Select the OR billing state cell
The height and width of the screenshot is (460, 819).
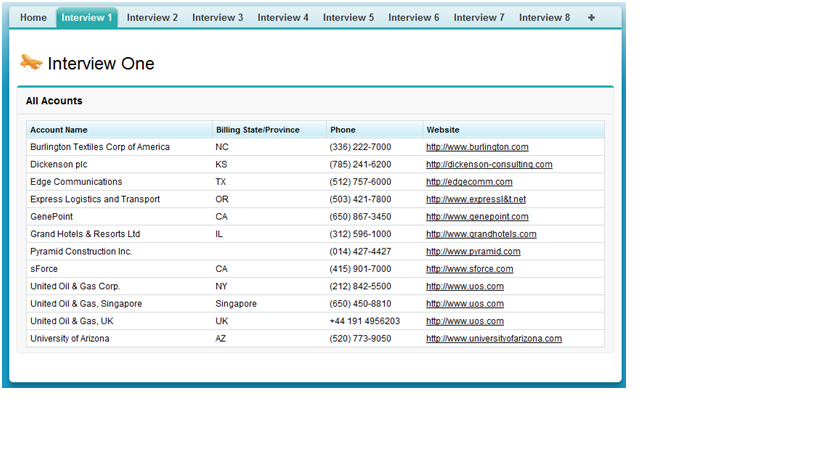pos(221,199)
